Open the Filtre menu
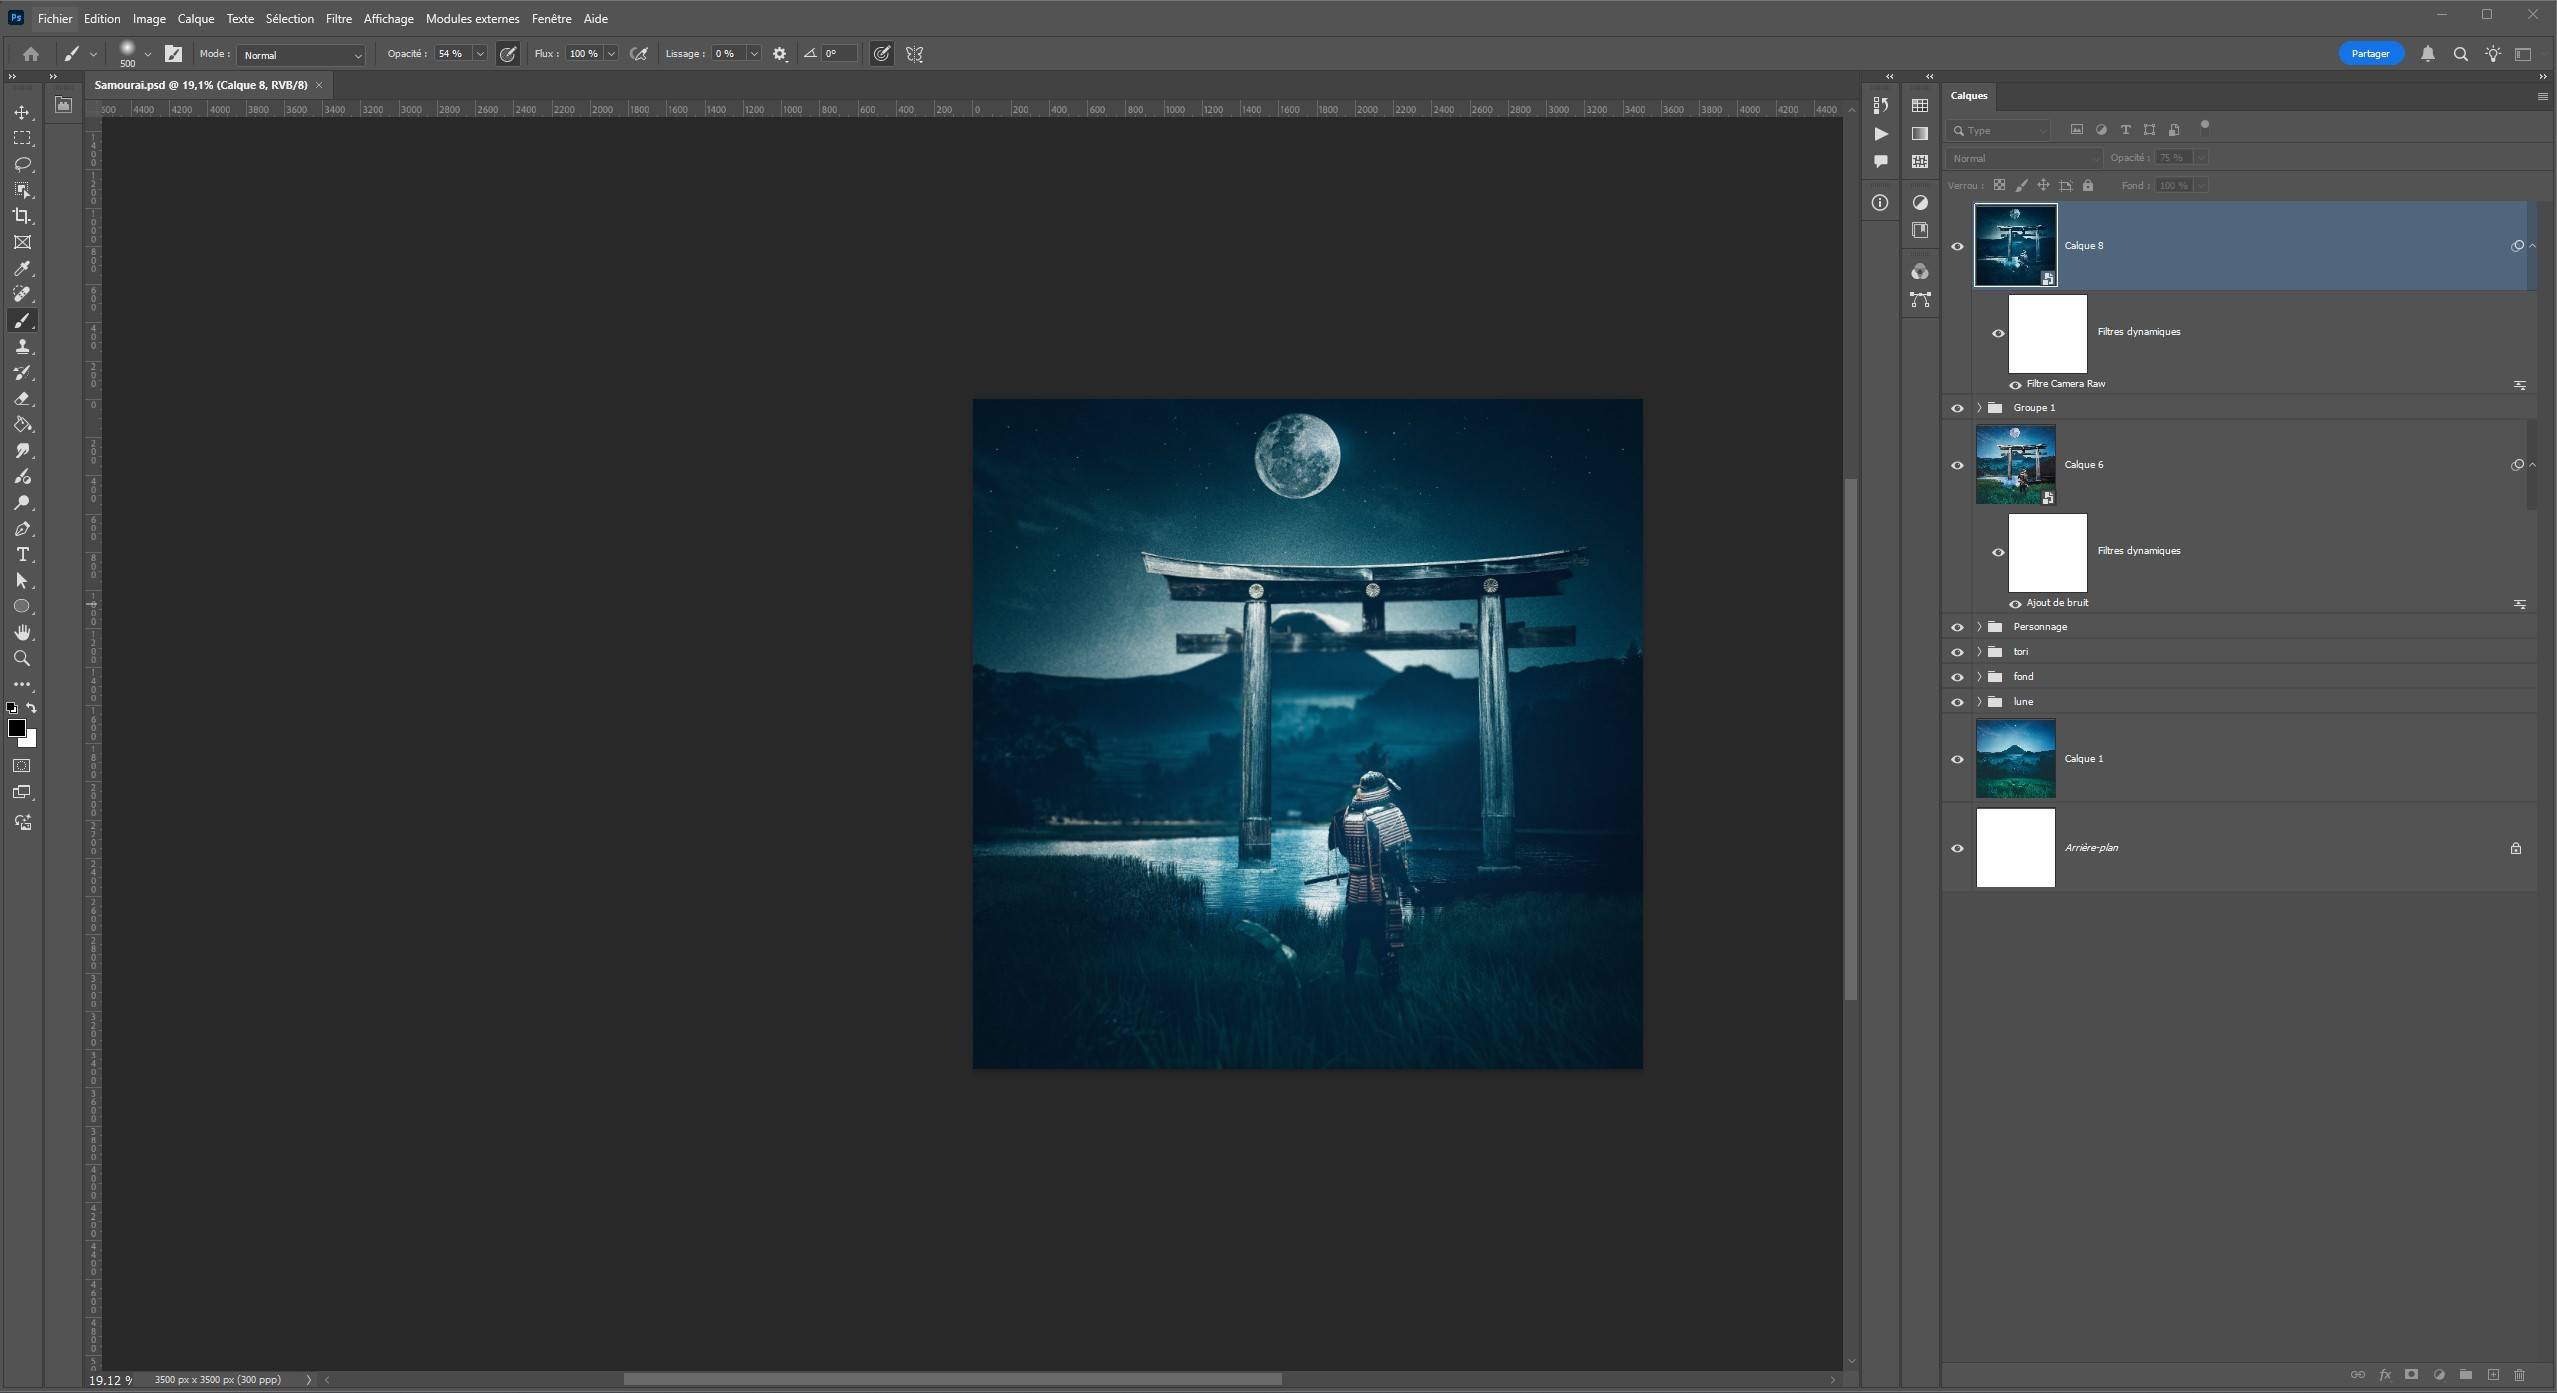Screen dimensions: 2557x1393 [x=338, y=19]
